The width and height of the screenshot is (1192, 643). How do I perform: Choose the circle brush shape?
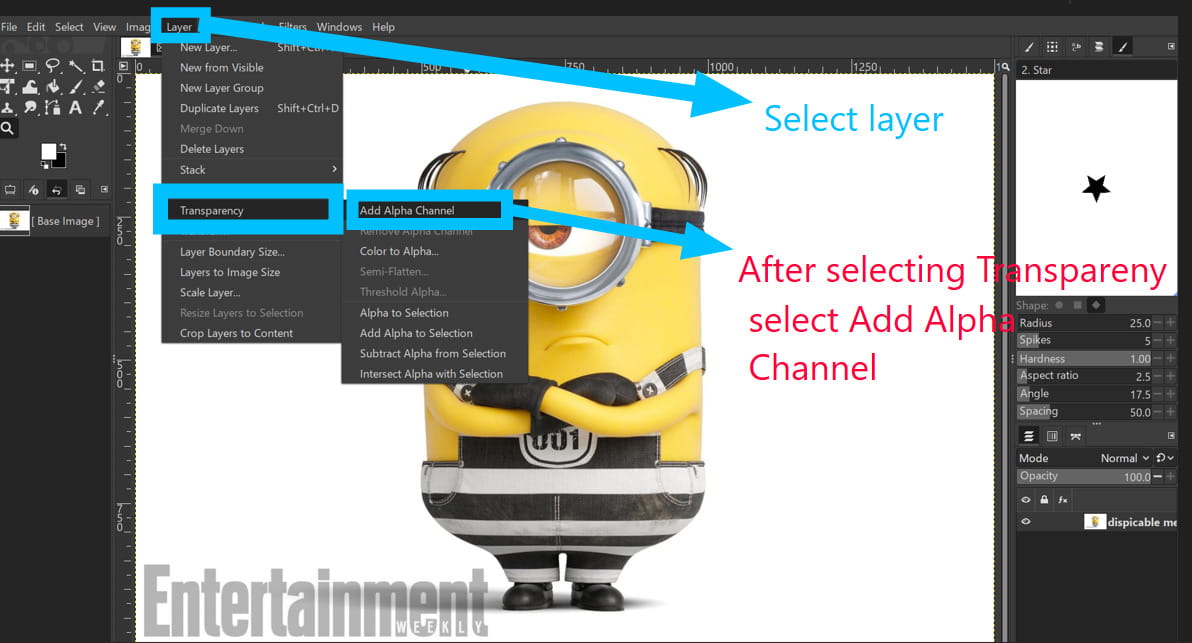[x=1059, y=305]
